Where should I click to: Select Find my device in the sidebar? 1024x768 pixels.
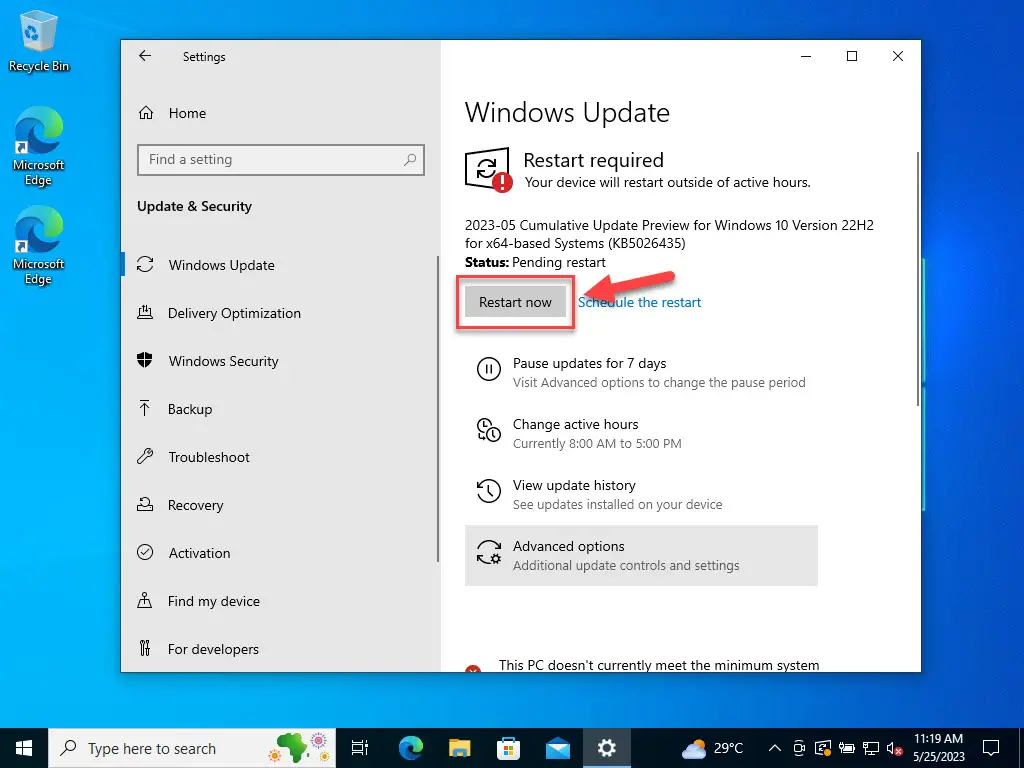click(x=280, y=601)
